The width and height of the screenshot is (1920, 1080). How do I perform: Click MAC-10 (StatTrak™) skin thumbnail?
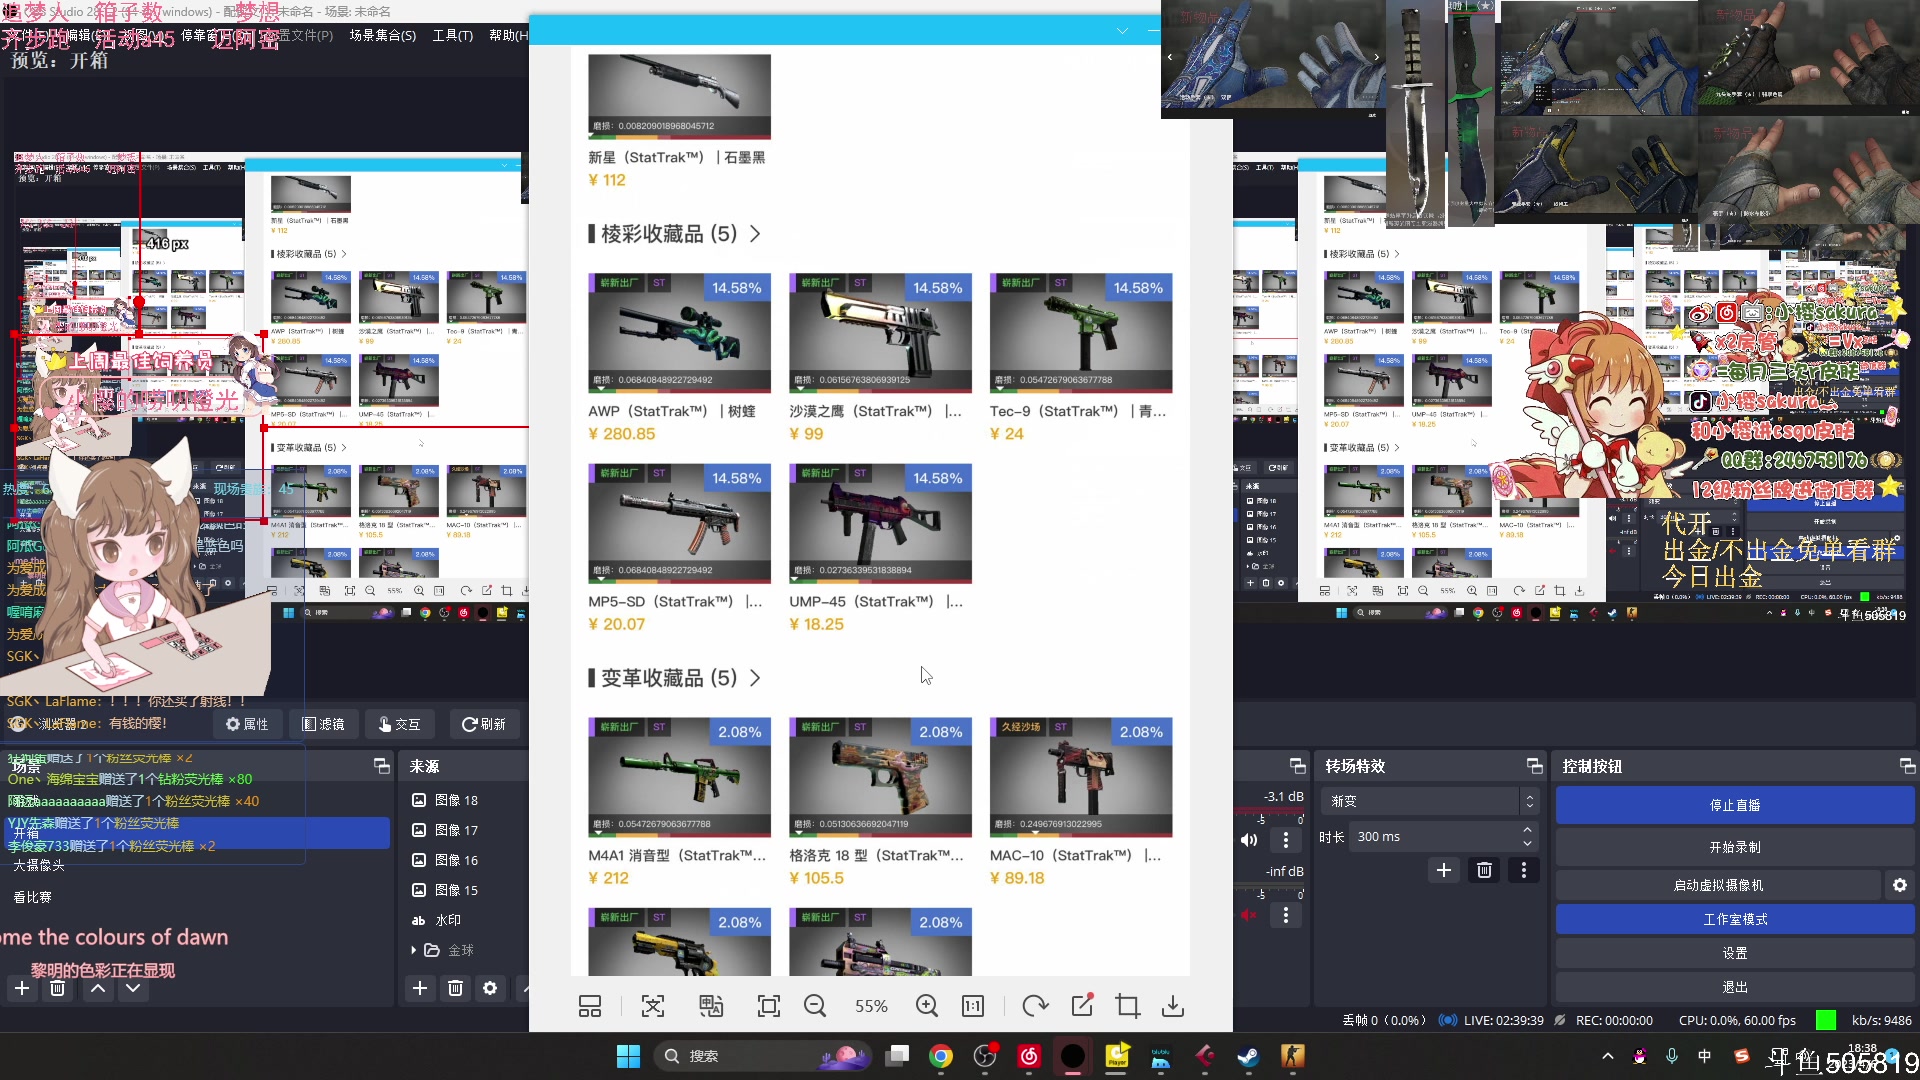coord(1080,776)
